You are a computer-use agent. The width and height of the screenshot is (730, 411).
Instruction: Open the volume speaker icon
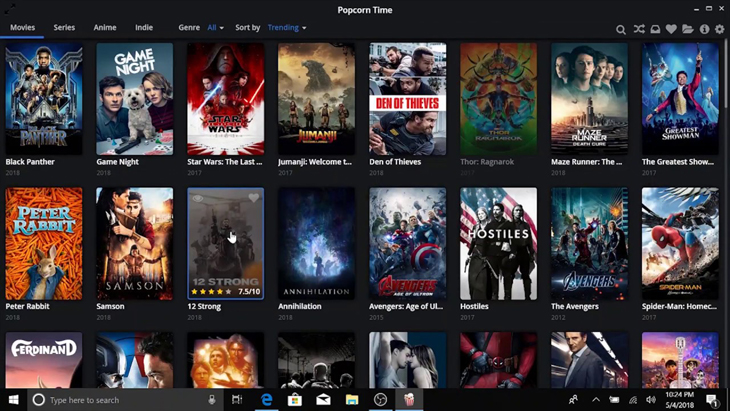click(x=651, y=400)
